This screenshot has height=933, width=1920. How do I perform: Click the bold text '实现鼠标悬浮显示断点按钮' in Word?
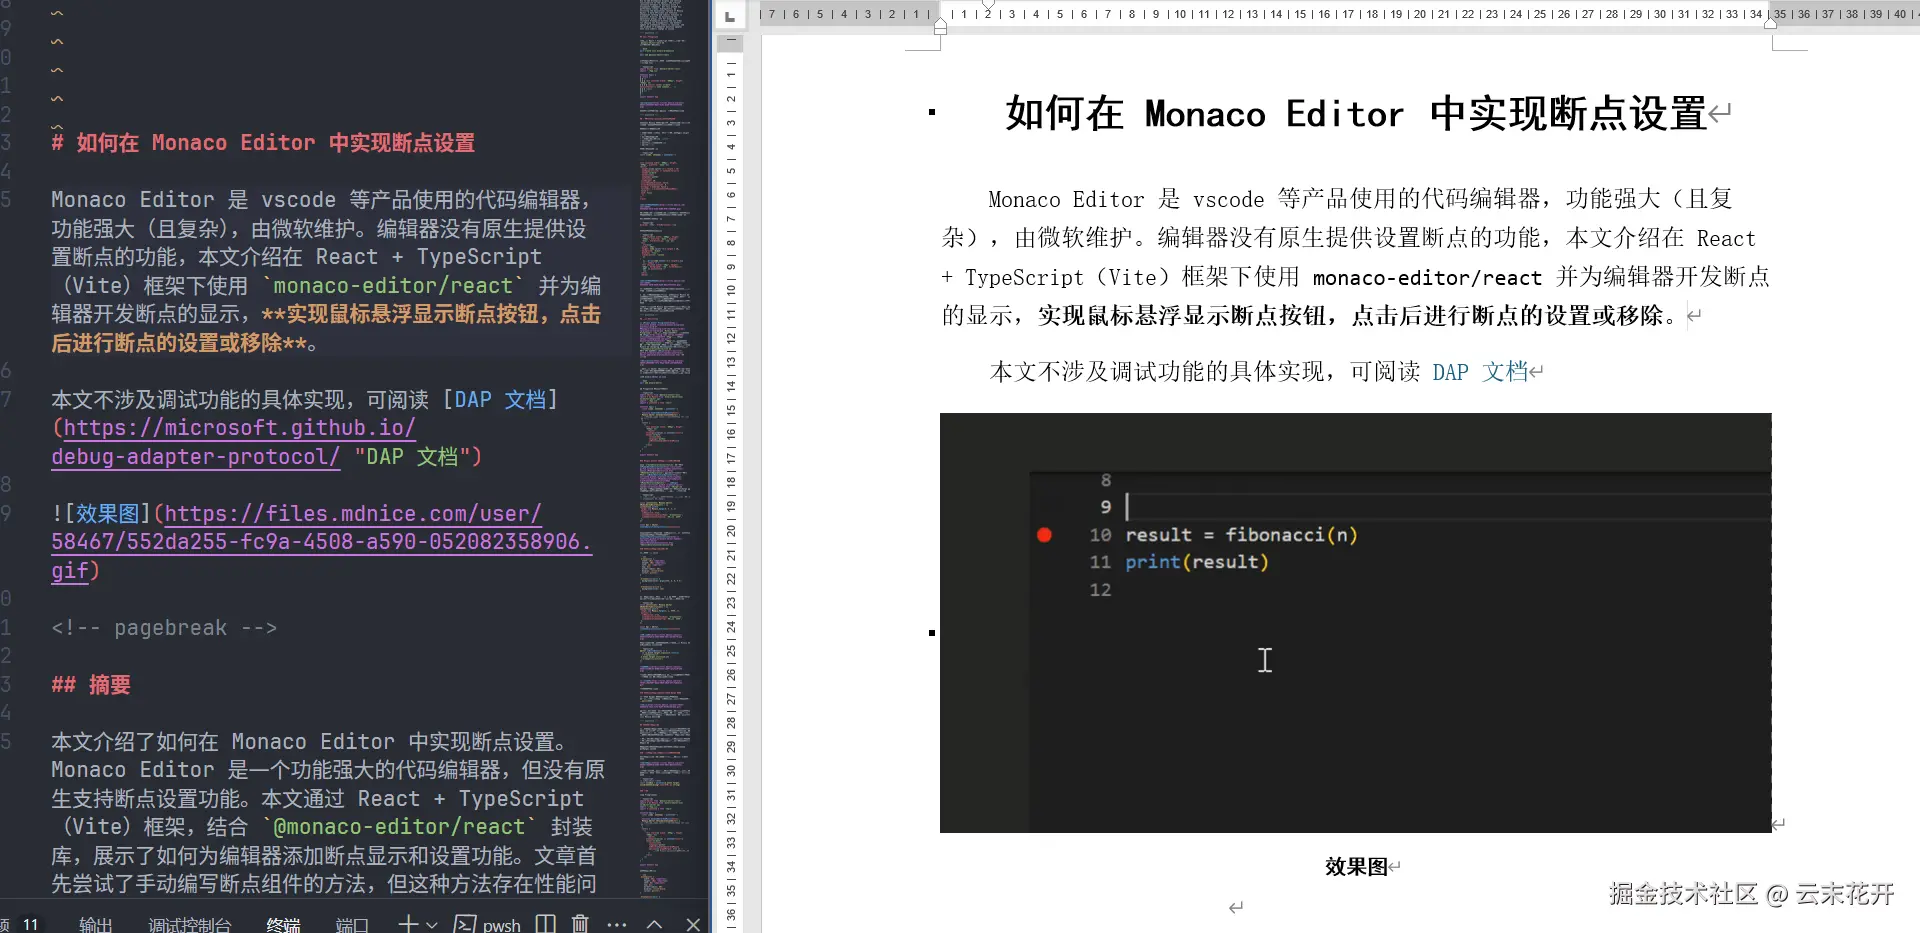[1182, 316]
